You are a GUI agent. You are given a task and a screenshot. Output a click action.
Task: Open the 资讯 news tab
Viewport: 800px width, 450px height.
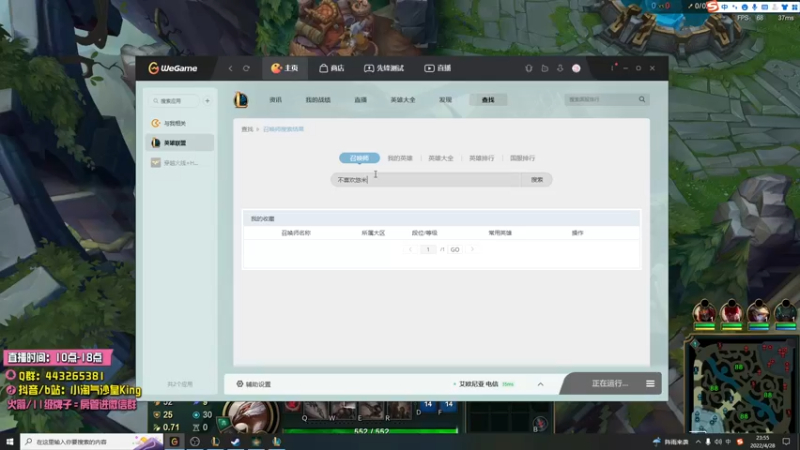tap(276, 99)
